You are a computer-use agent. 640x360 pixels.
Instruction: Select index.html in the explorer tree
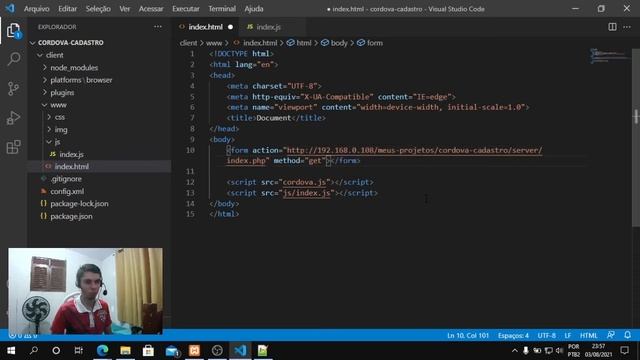pyautogui.click(x=71, y=167)
